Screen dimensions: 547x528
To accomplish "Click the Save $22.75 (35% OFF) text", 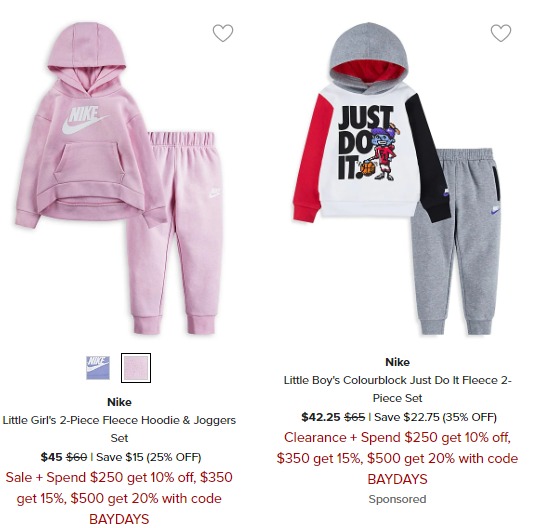I will [x=435, y=417].
